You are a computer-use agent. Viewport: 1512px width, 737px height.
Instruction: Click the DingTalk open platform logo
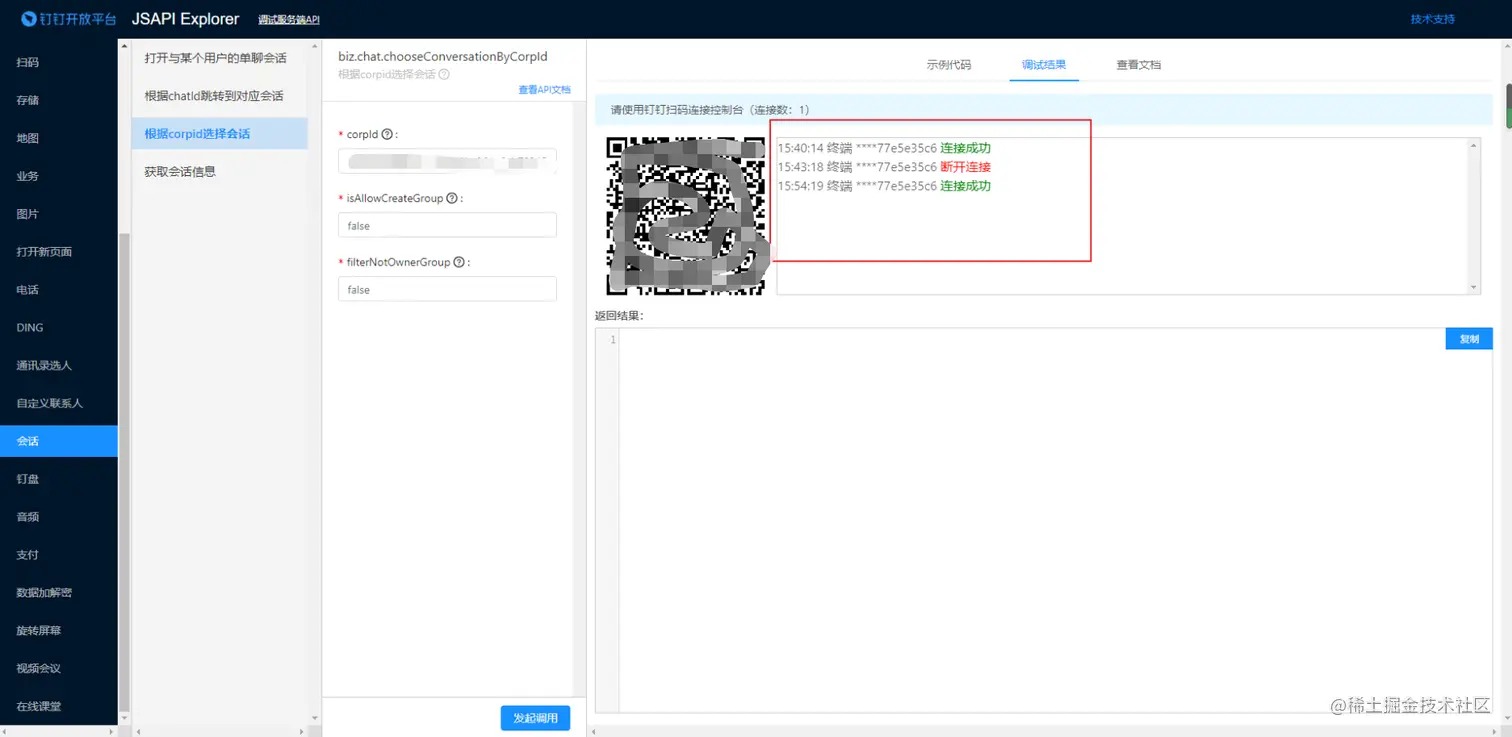[68, 19]
